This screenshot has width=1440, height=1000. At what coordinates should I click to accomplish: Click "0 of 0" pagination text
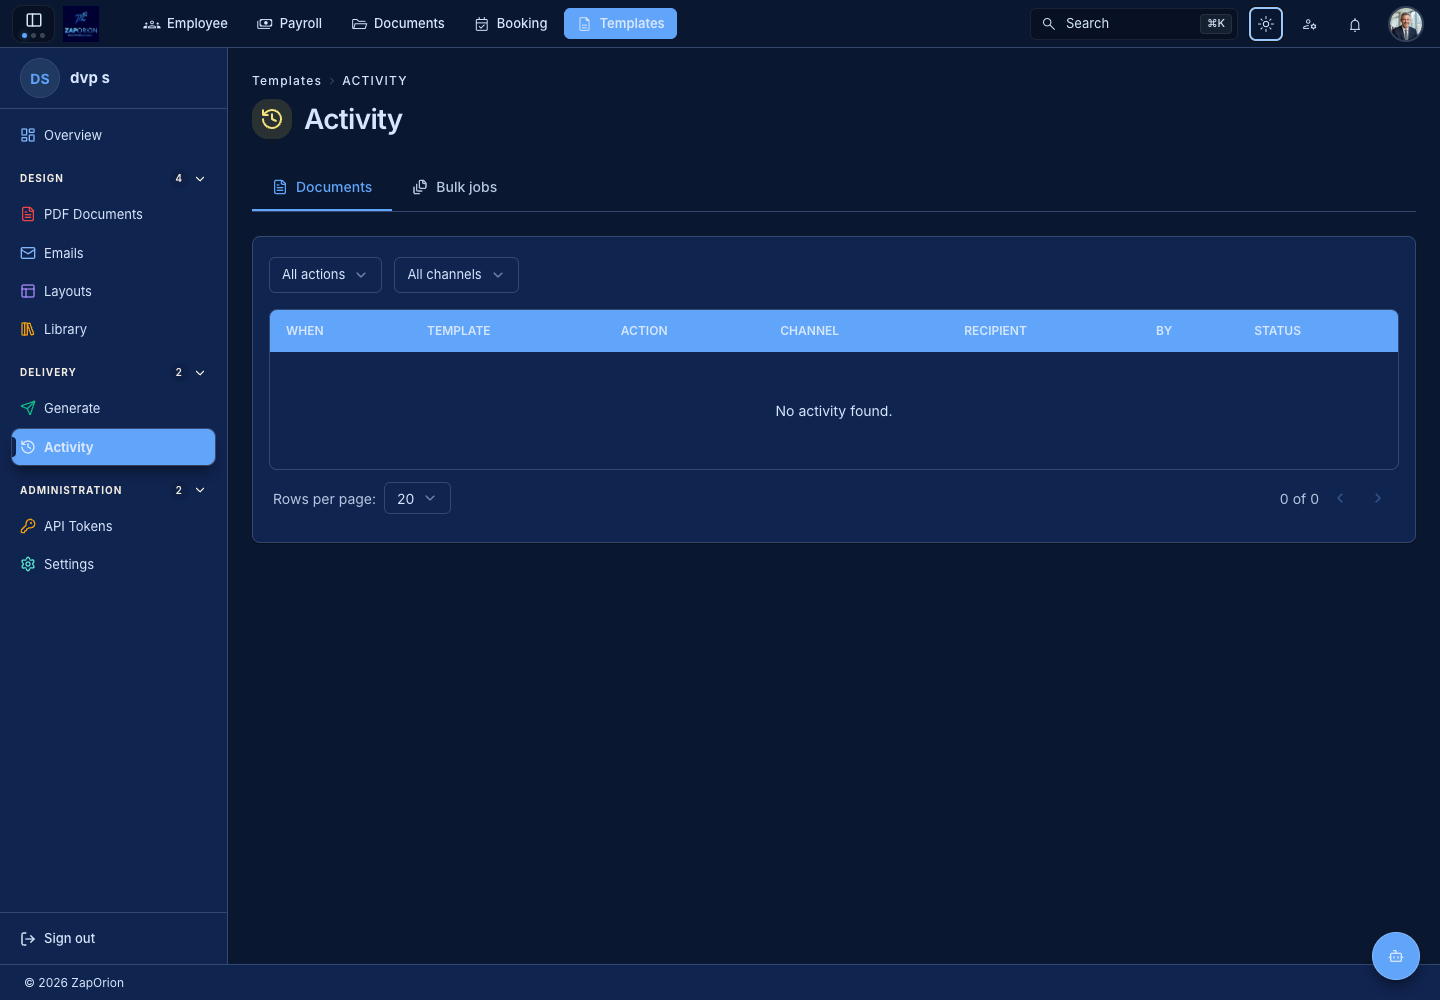tap(1299, 499)
